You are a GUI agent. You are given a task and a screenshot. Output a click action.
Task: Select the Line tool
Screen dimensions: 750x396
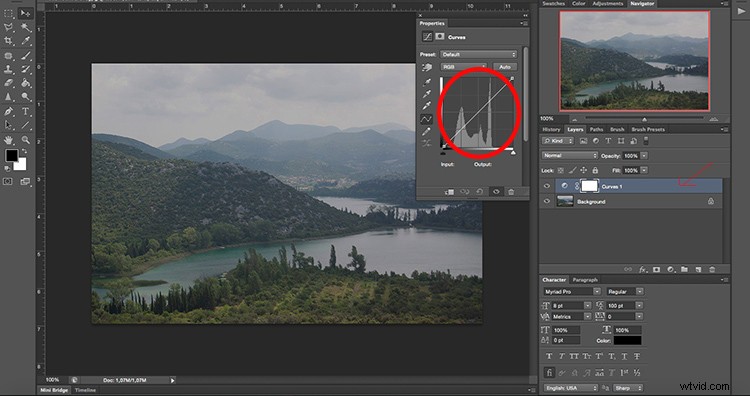coord(26,125)
